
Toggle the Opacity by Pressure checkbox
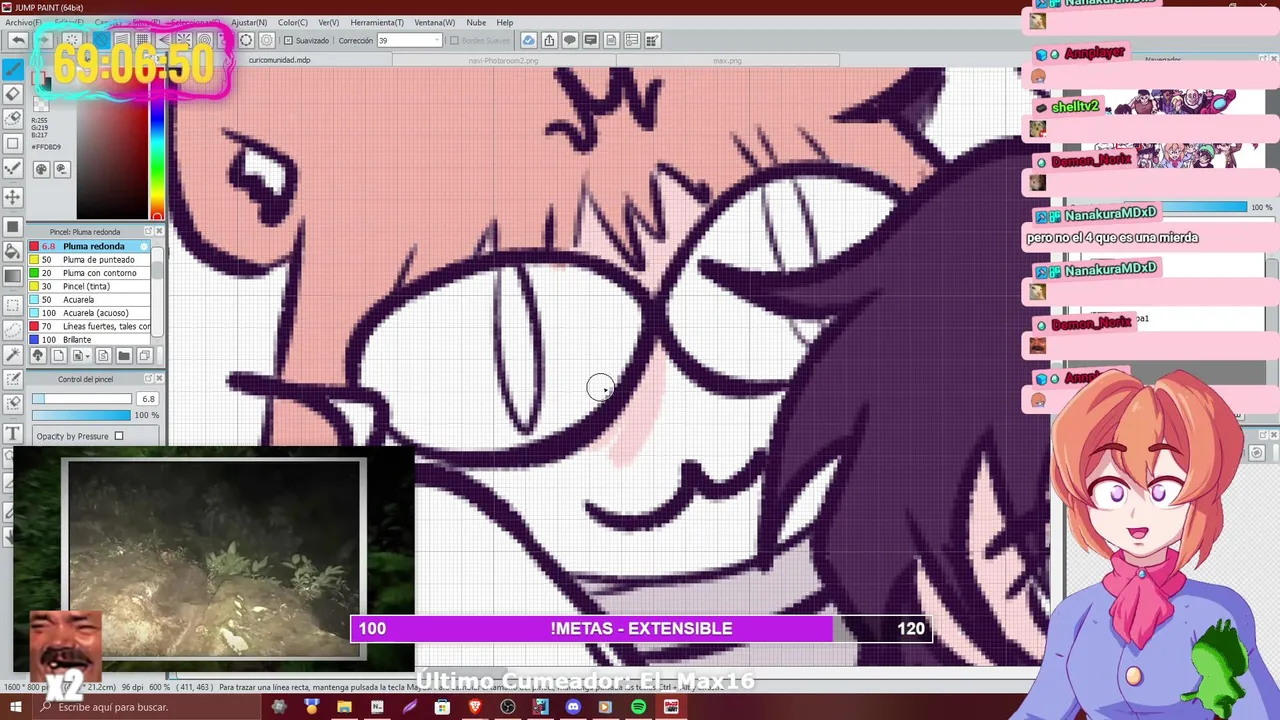pyautogui.click(x=119, y=436)
